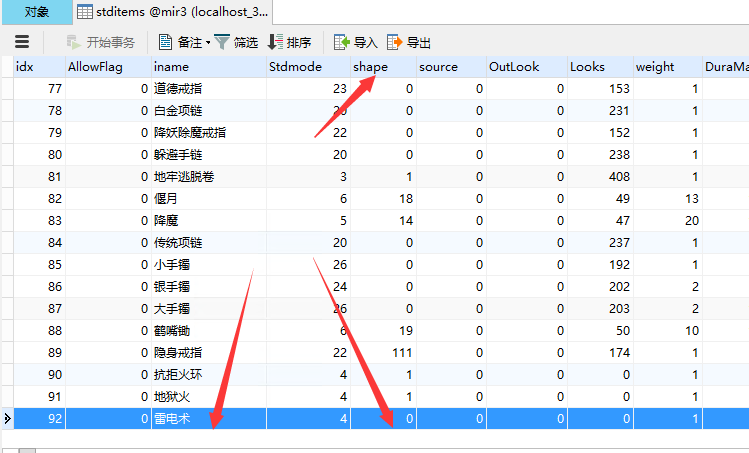Open the hamburger menu icon

[22, 42]
